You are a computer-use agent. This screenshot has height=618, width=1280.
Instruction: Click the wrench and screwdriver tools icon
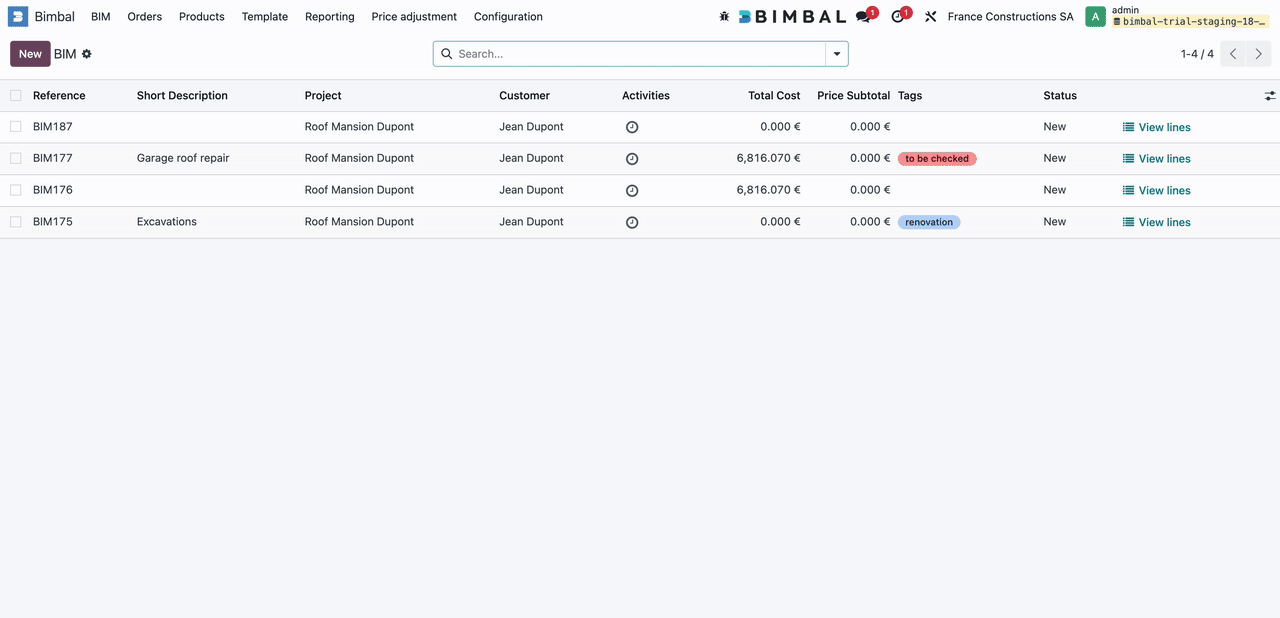pyautogui.click(x=931, y=17)
